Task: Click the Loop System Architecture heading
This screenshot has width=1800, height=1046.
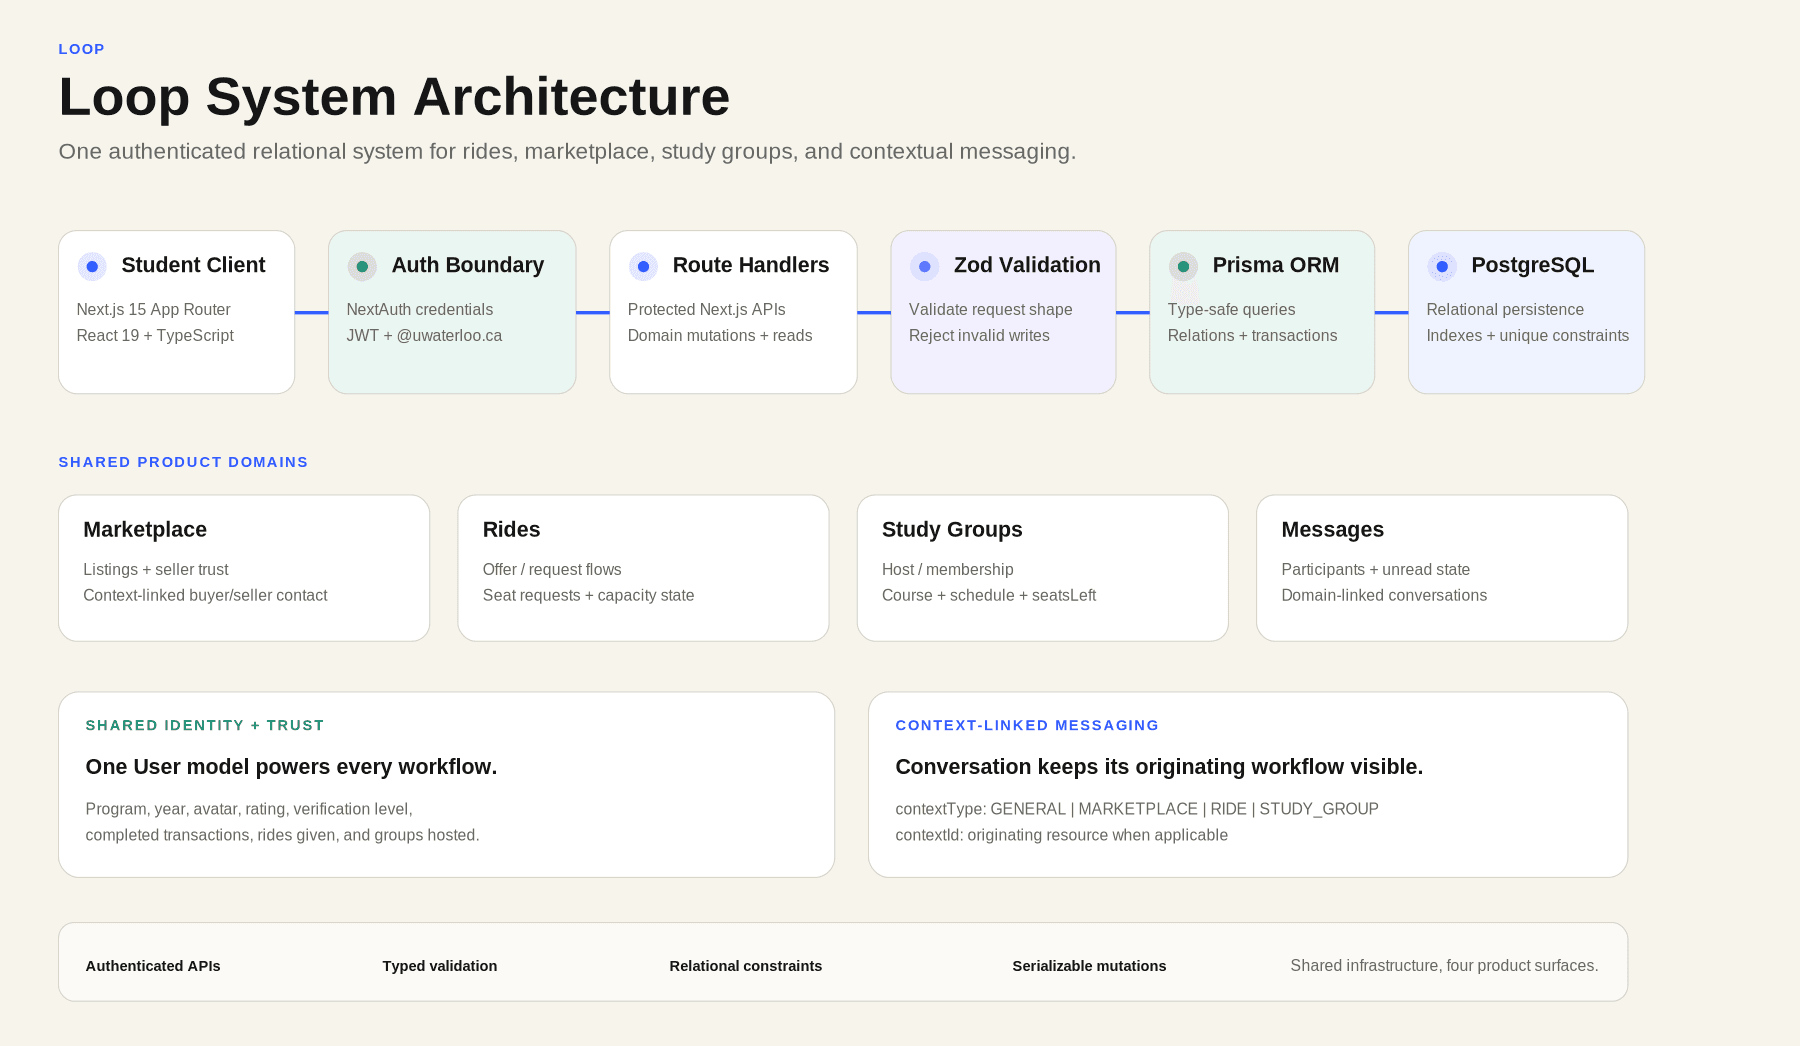Action: pyautogui.click(x=394, y=97)
